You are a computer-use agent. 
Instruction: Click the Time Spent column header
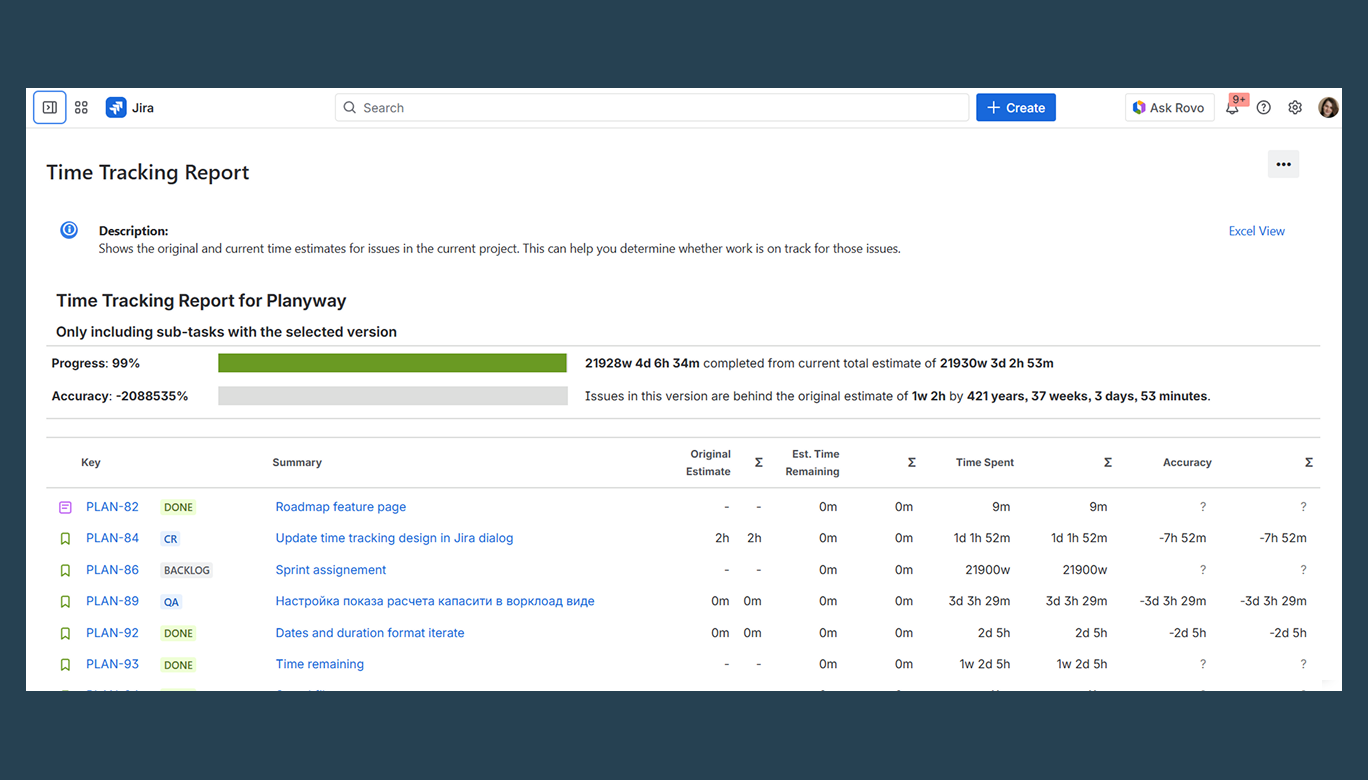985,463
